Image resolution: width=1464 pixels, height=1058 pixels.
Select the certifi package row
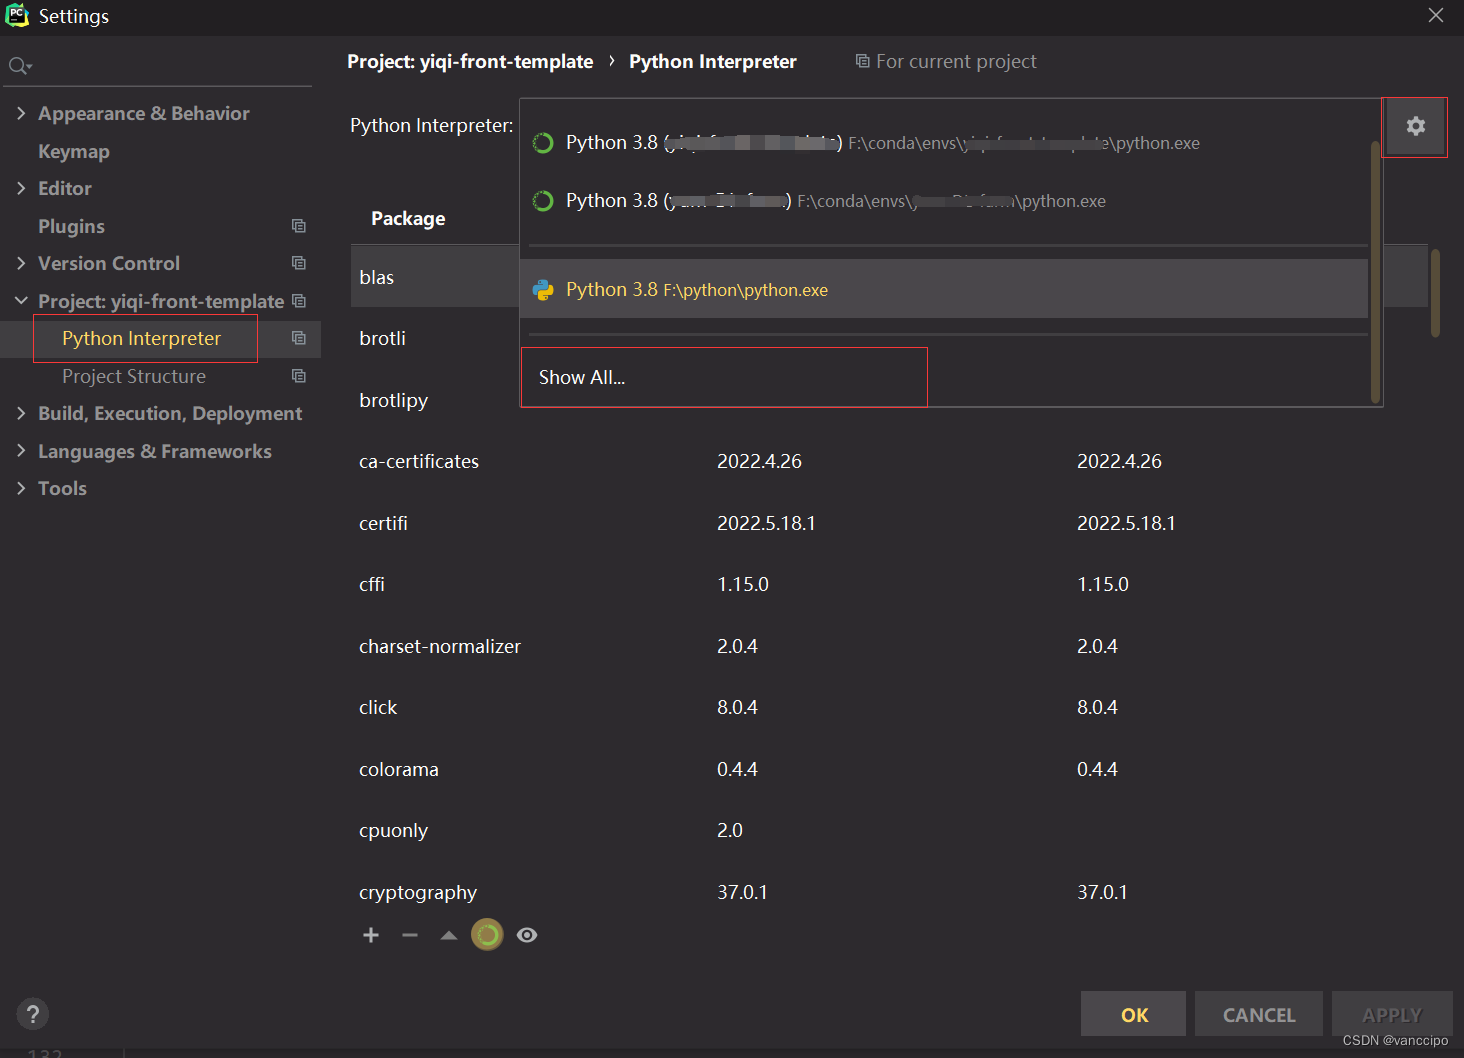[x=890, y=523]
